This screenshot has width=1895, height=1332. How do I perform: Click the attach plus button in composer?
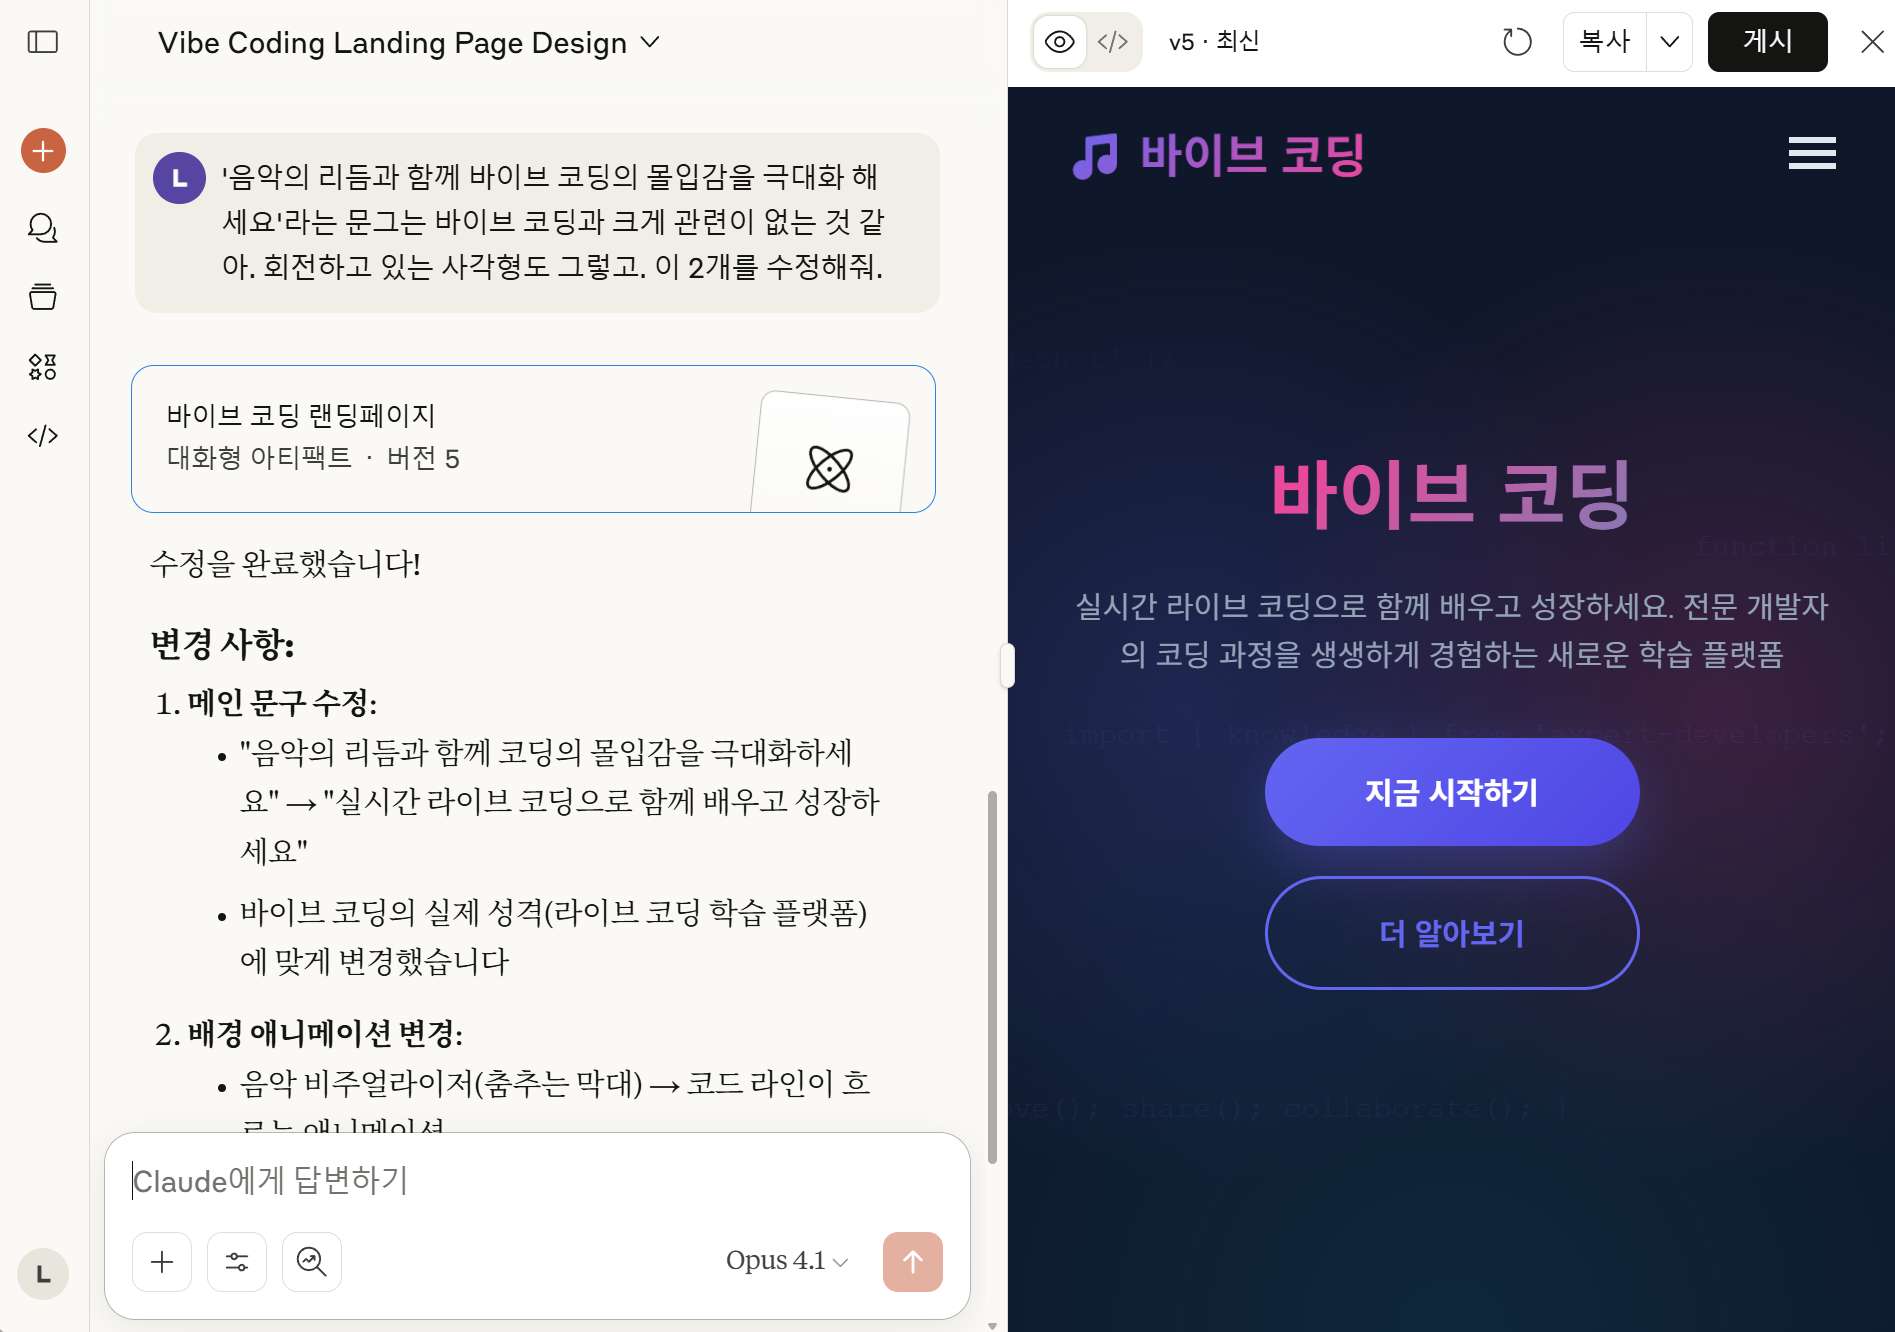162,1262
